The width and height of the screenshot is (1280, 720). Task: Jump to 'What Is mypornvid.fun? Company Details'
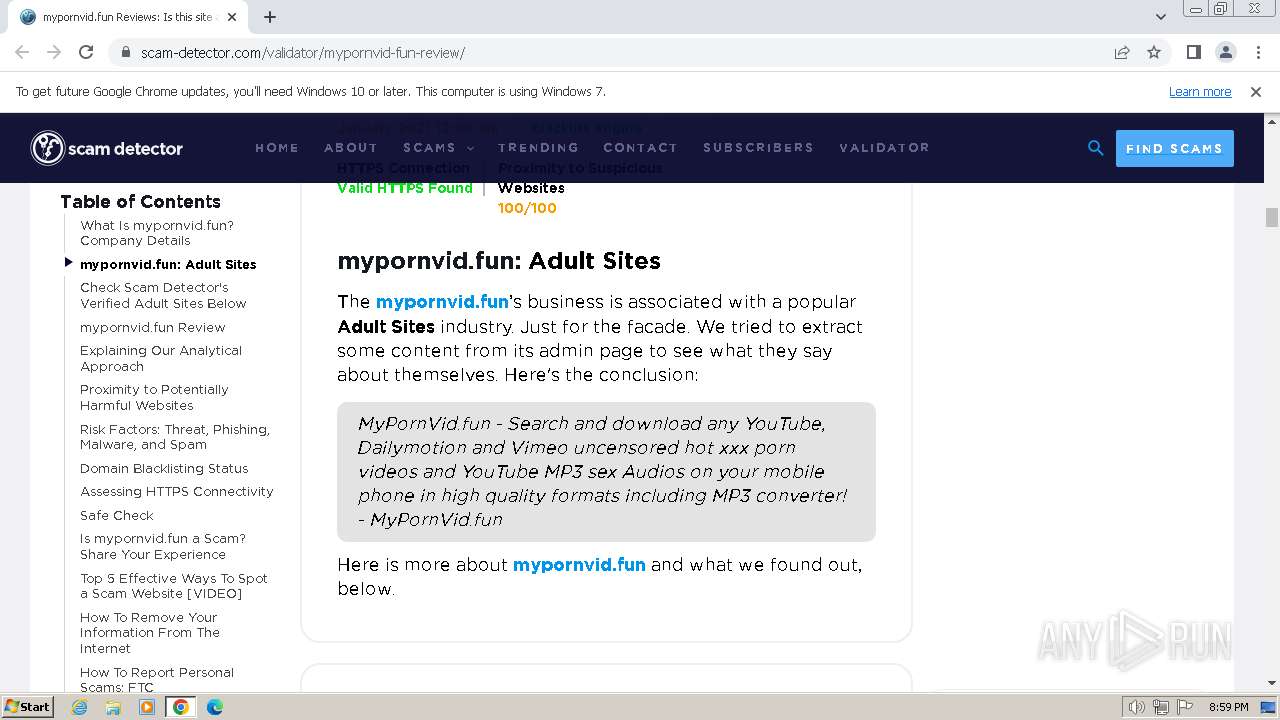click(x=157, y=233)
